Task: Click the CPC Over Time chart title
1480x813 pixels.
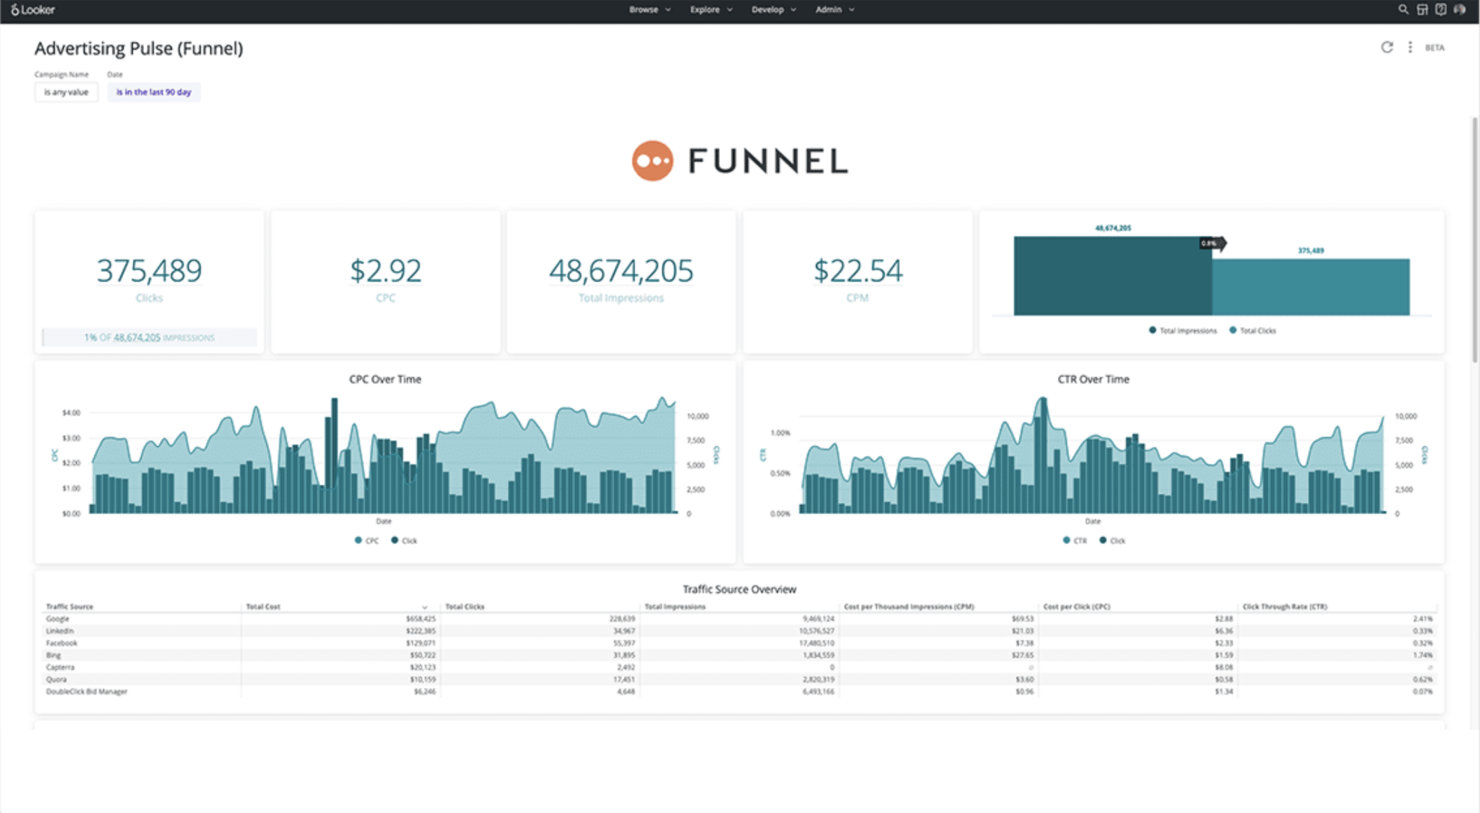Action: pos(385,379)
